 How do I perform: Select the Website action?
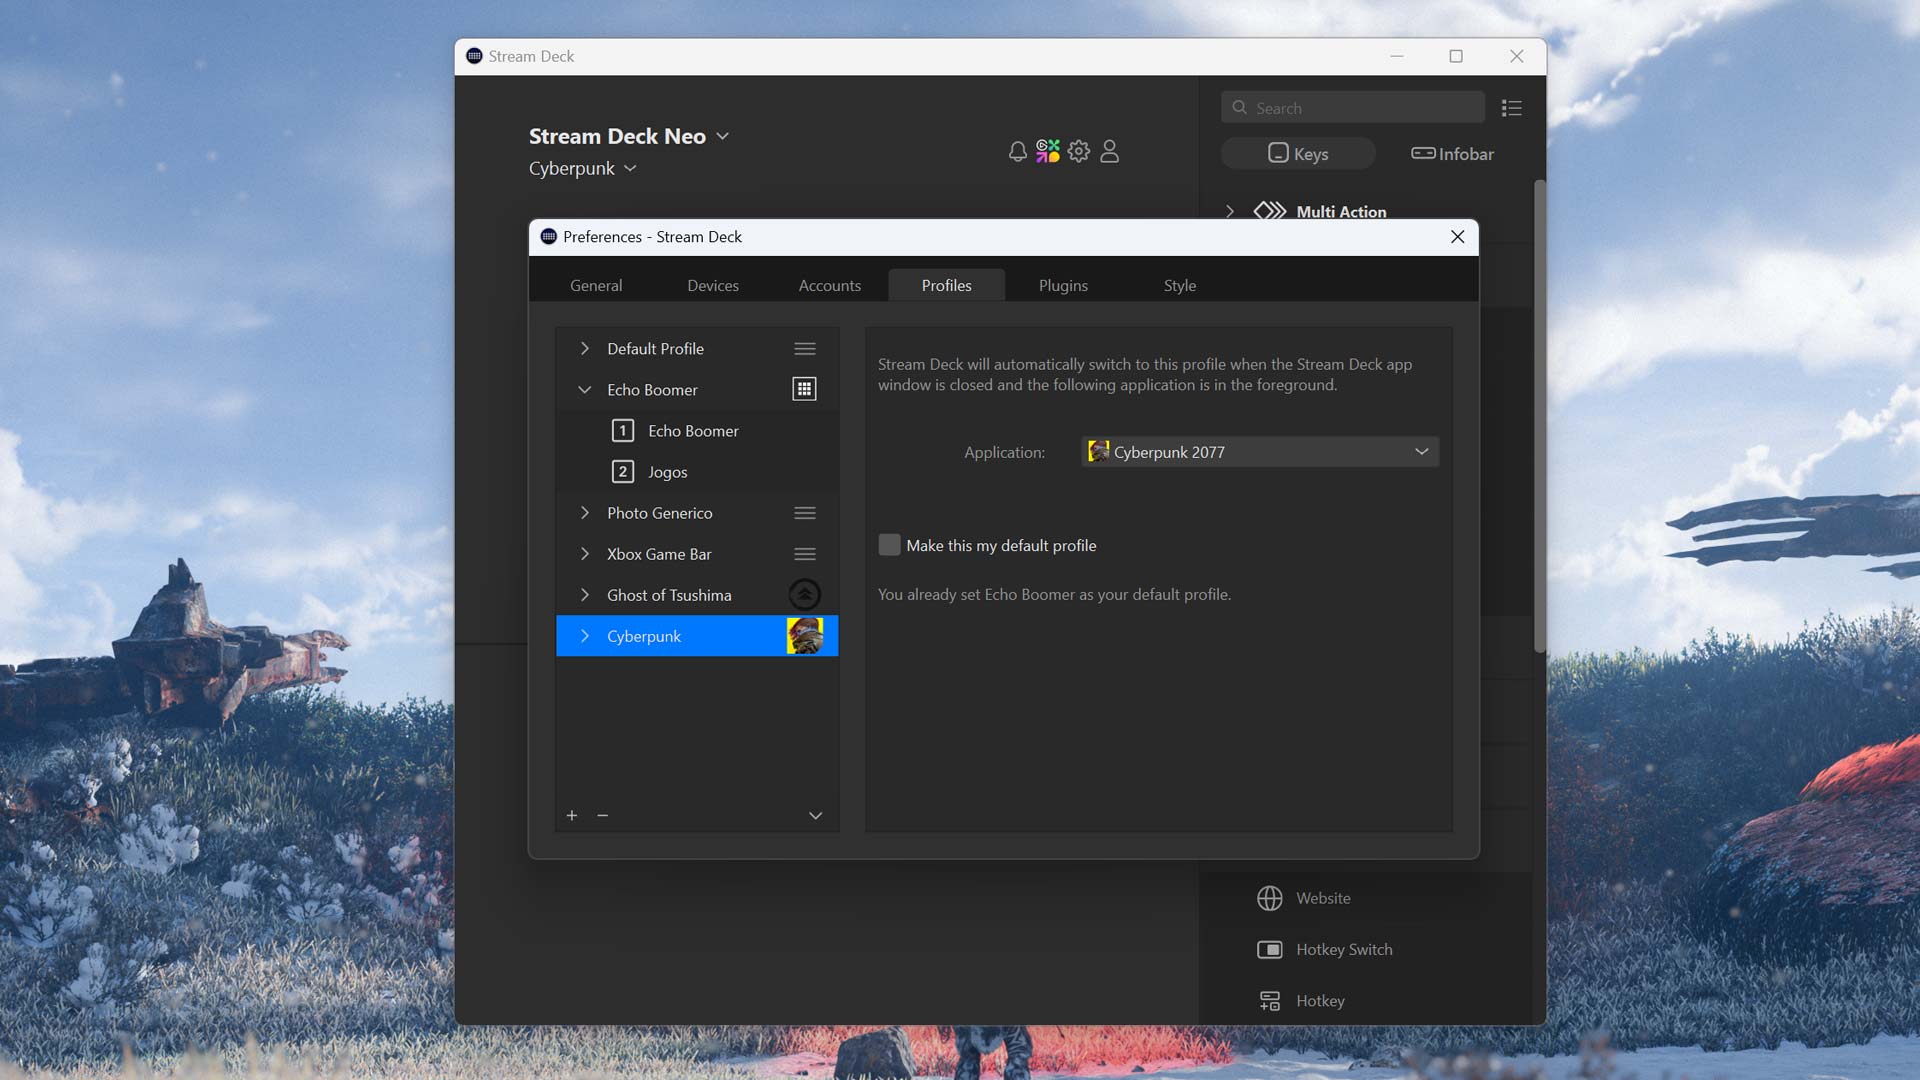1323,898
